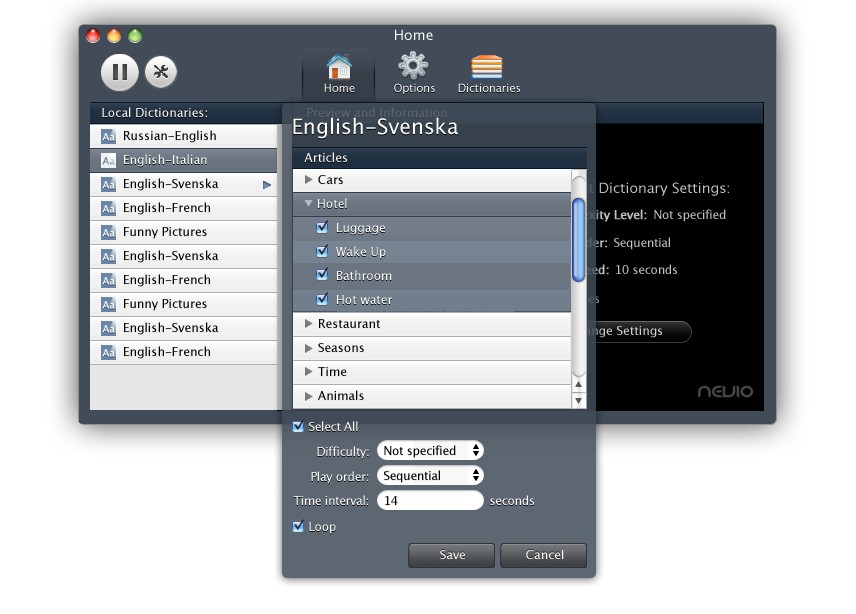
Task: Open the Options gear tab
Action: (x=414, y=73)
